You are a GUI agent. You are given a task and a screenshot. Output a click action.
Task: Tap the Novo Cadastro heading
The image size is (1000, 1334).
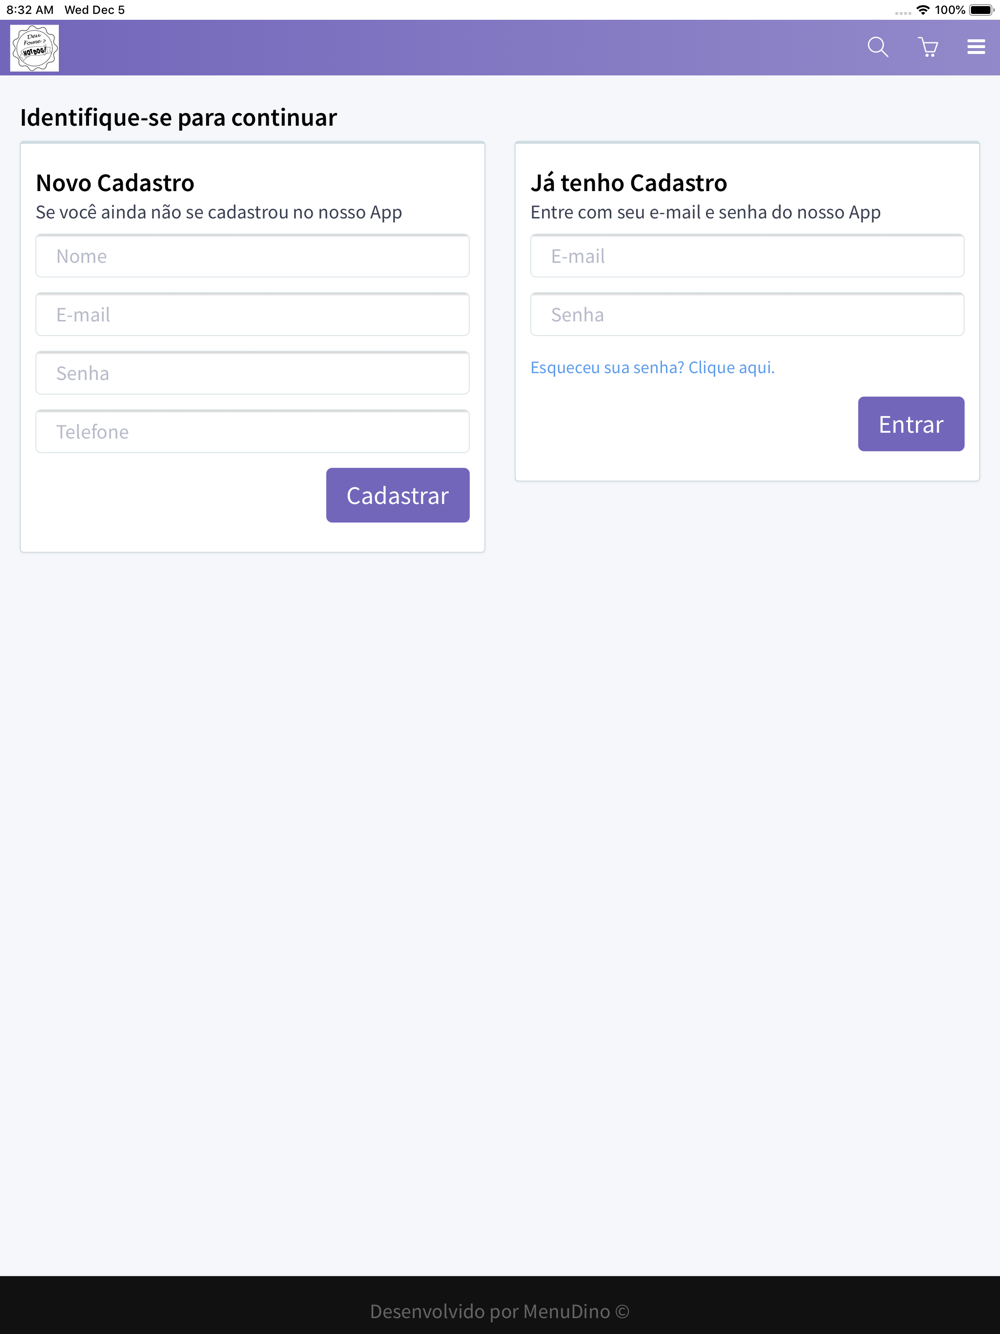click(115, 183)
